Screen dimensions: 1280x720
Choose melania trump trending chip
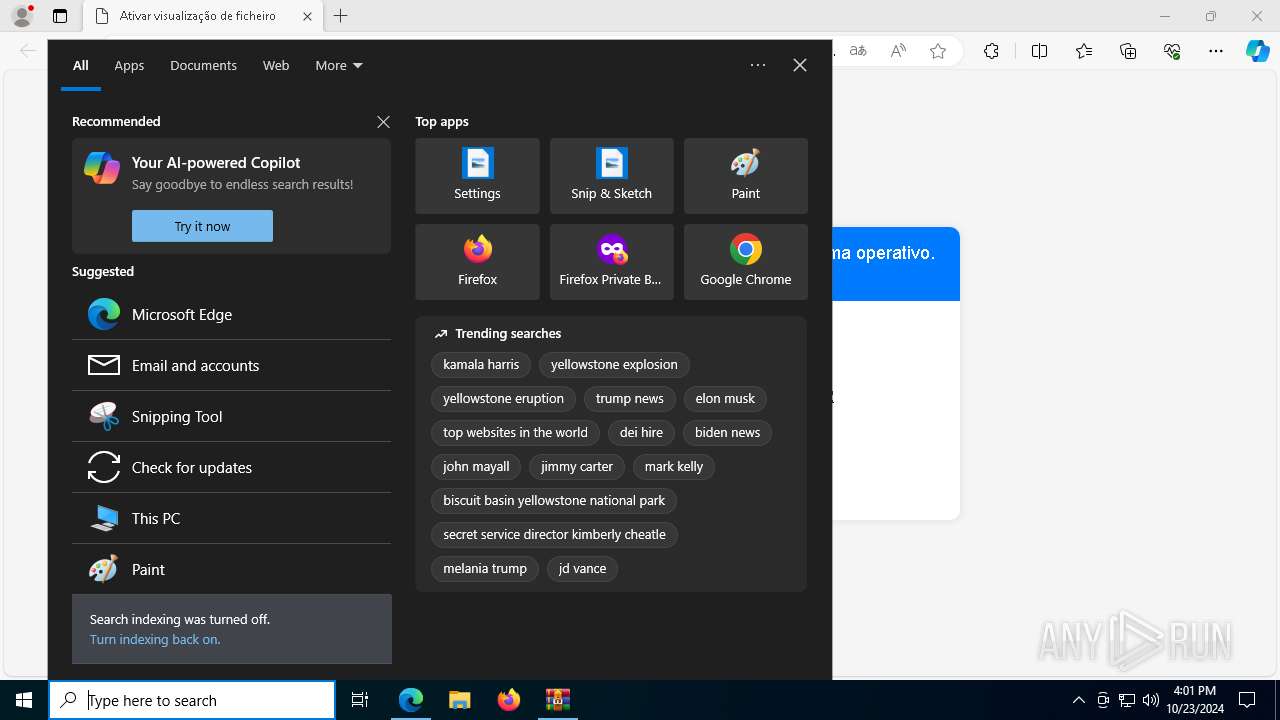coord(485,569)
